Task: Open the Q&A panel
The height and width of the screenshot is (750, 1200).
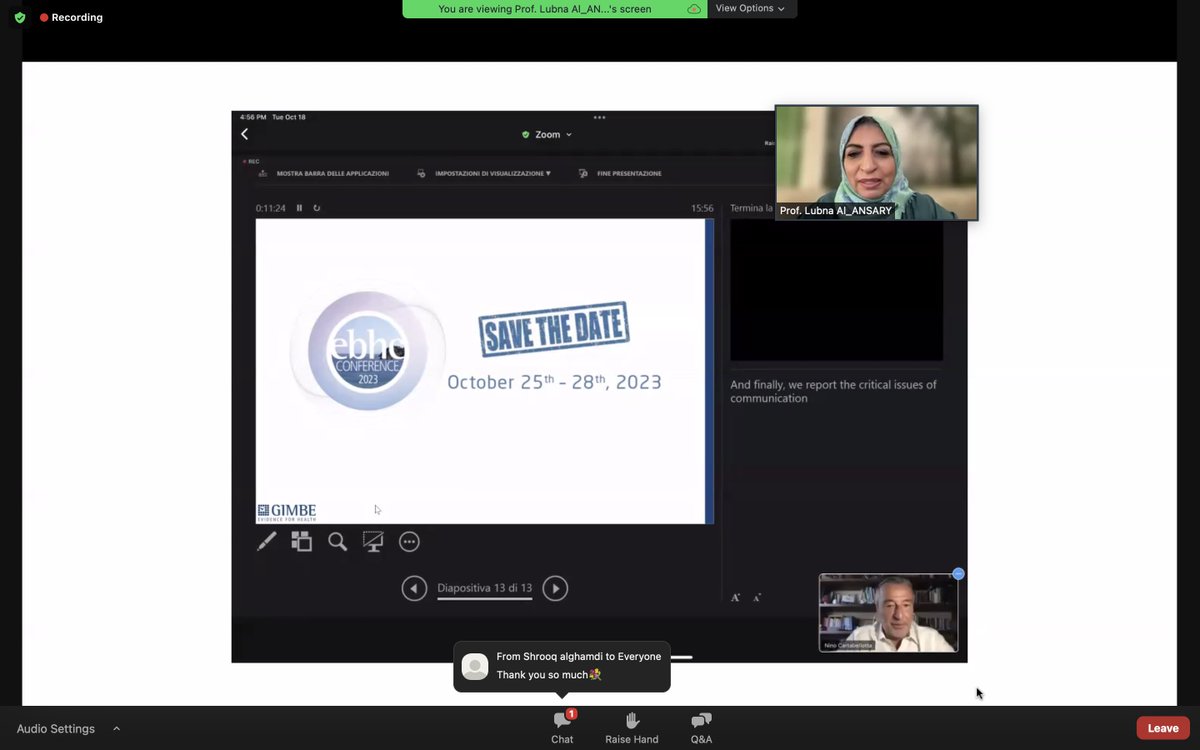Action: click(x=701, y=727)
